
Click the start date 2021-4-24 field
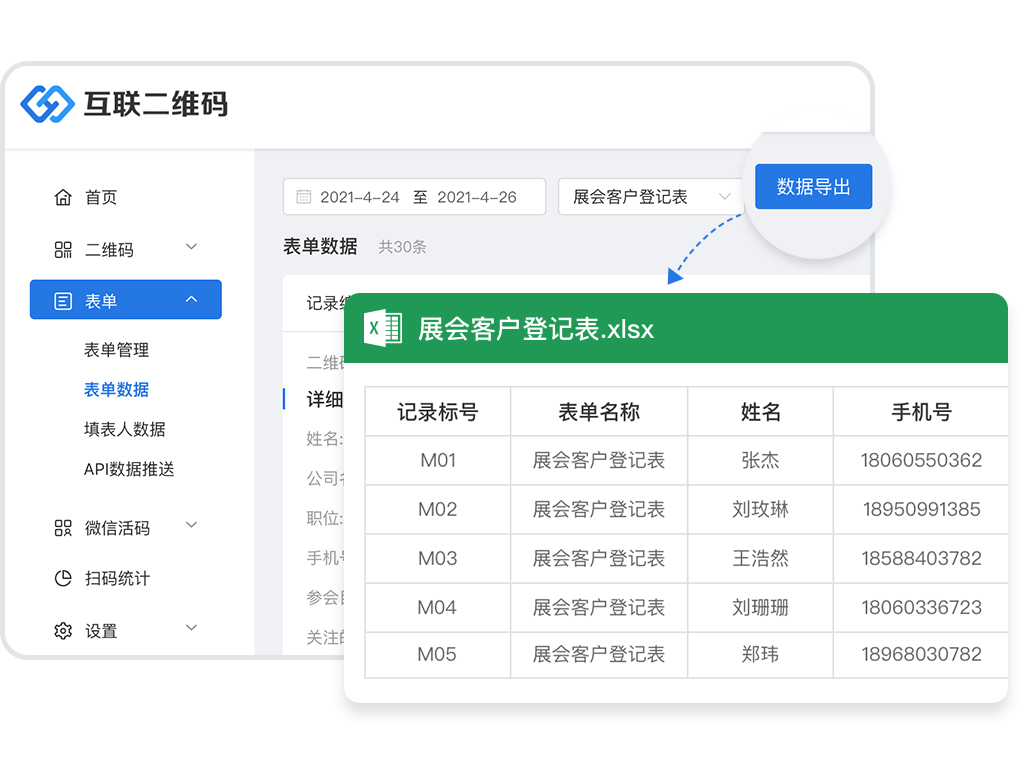point(360,197)
